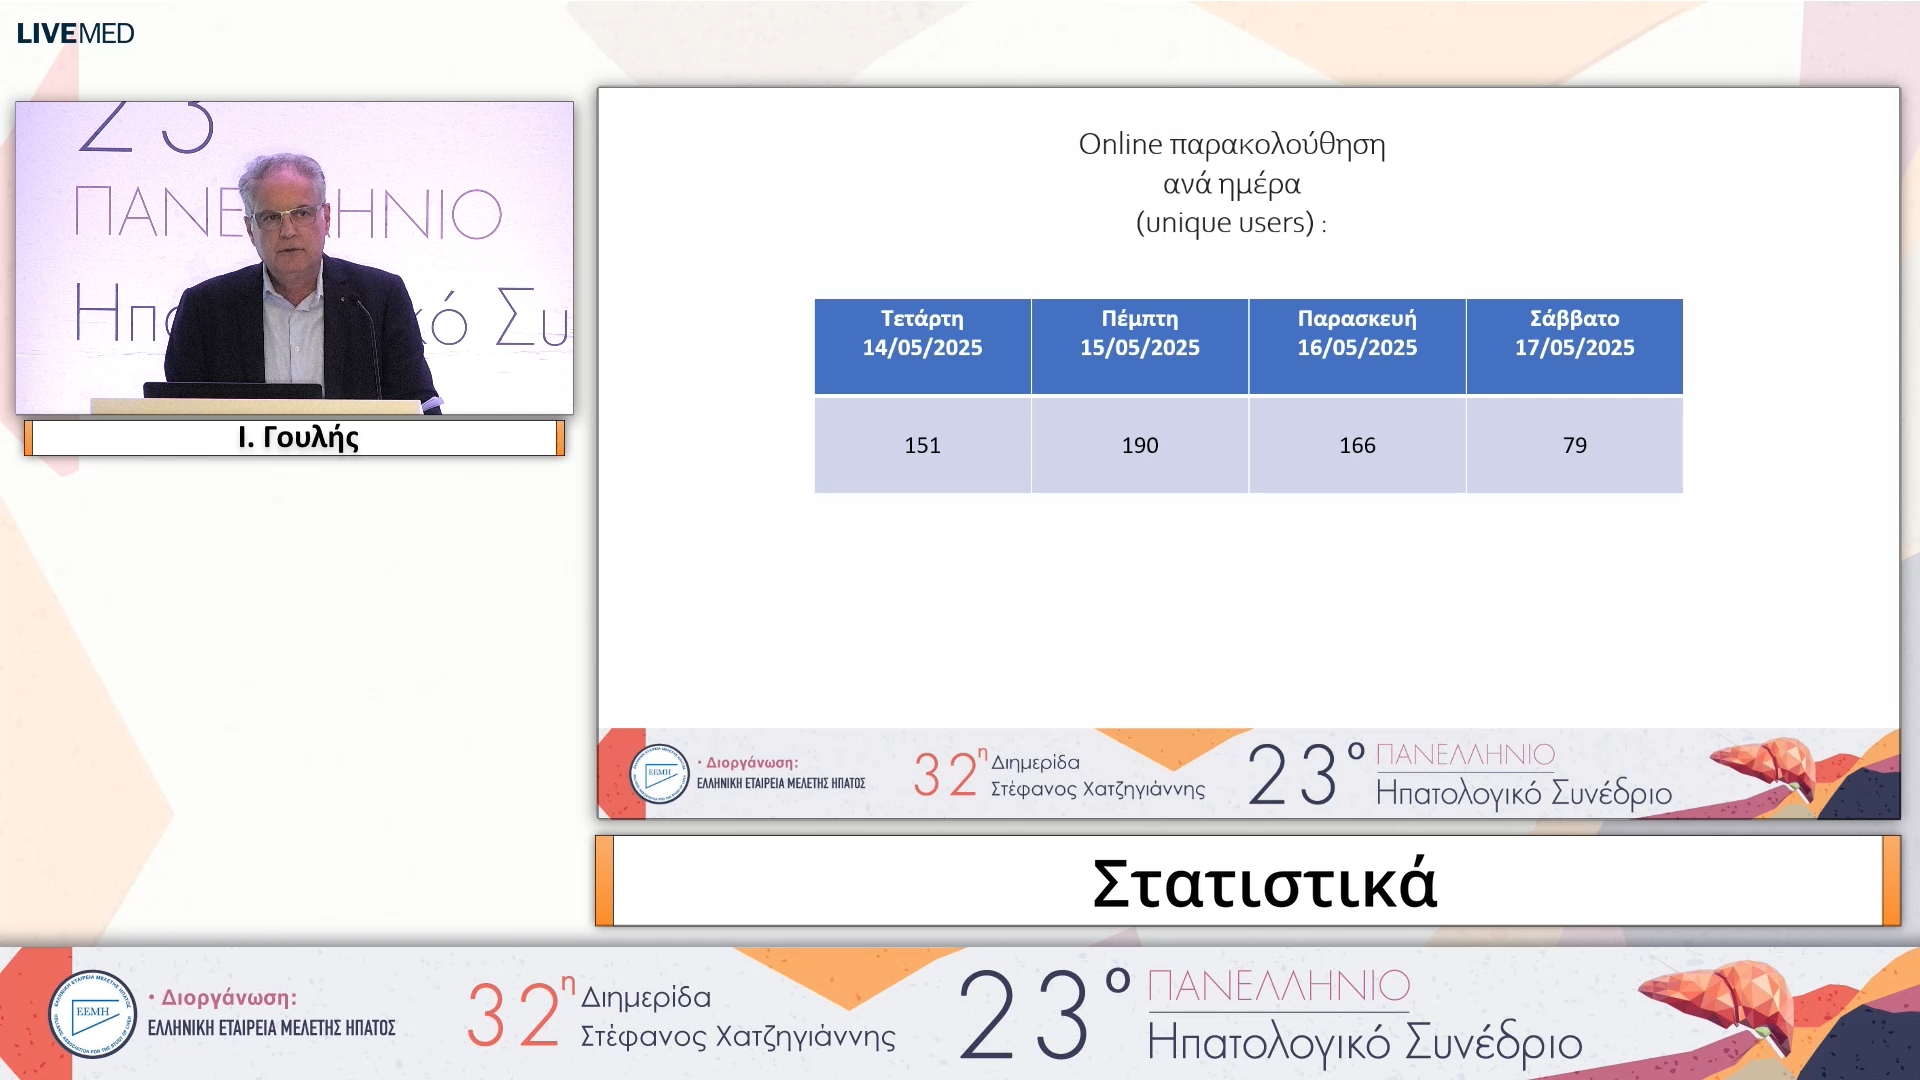Click the value 190 in the table
The height and width of the screenshot is (1080, 1920).
(x=1140, y=446)
